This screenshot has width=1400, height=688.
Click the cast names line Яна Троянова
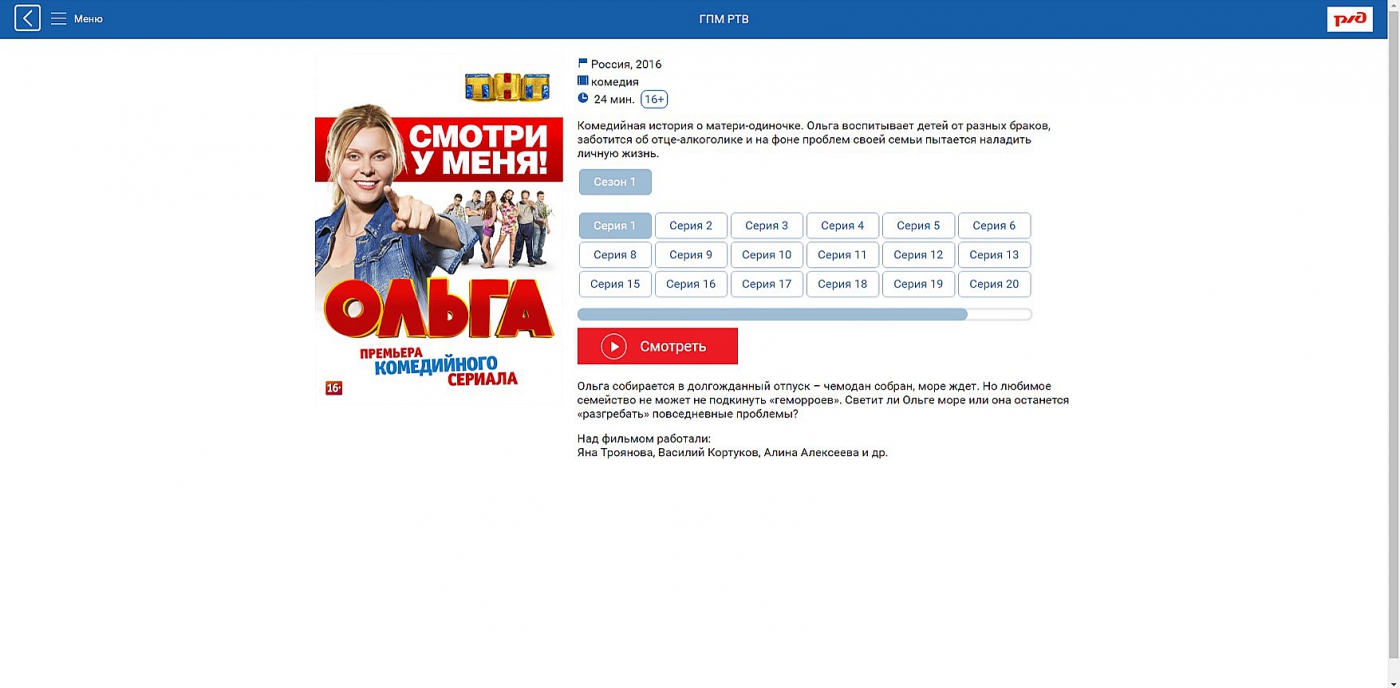tap(732, 453)
